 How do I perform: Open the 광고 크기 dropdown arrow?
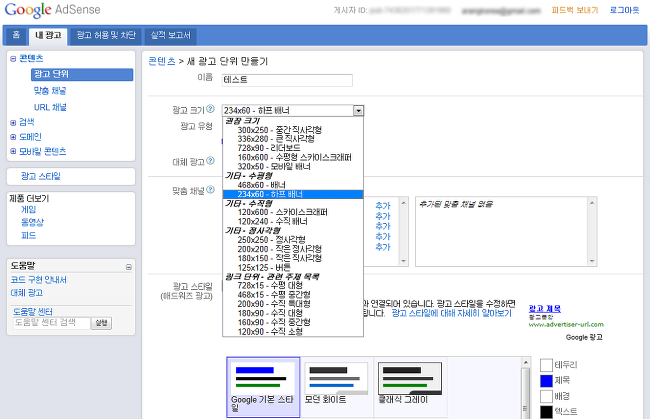(x=358, y=111)
